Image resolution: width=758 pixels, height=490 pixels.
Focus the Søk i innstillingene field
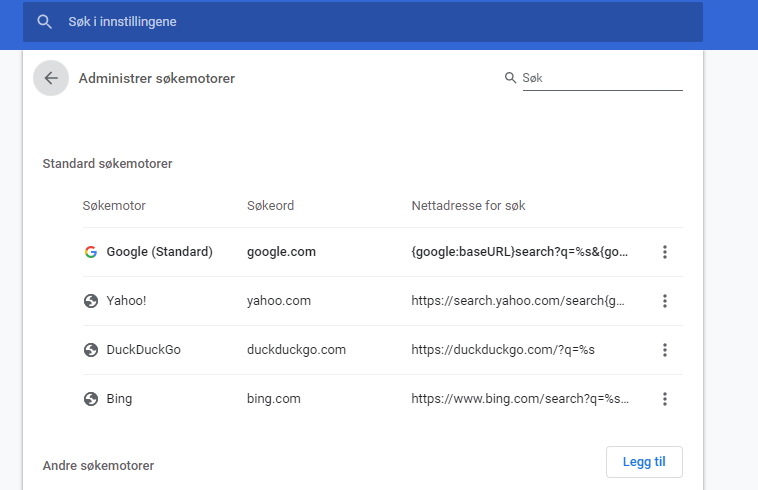click(363, 22)
